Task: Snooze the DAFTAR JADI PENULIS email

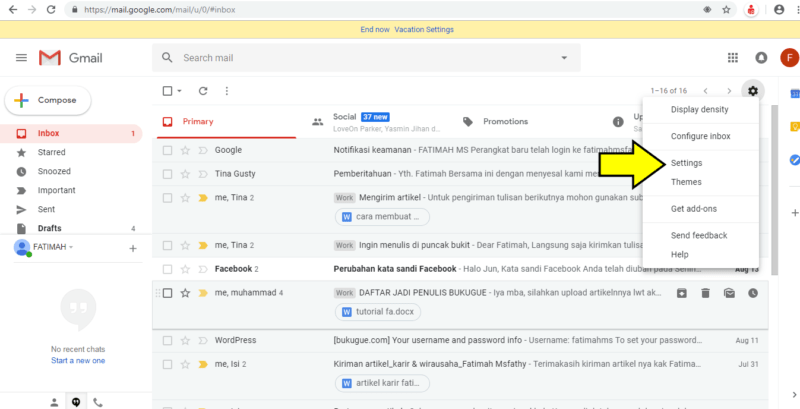Action: (753, 293)
